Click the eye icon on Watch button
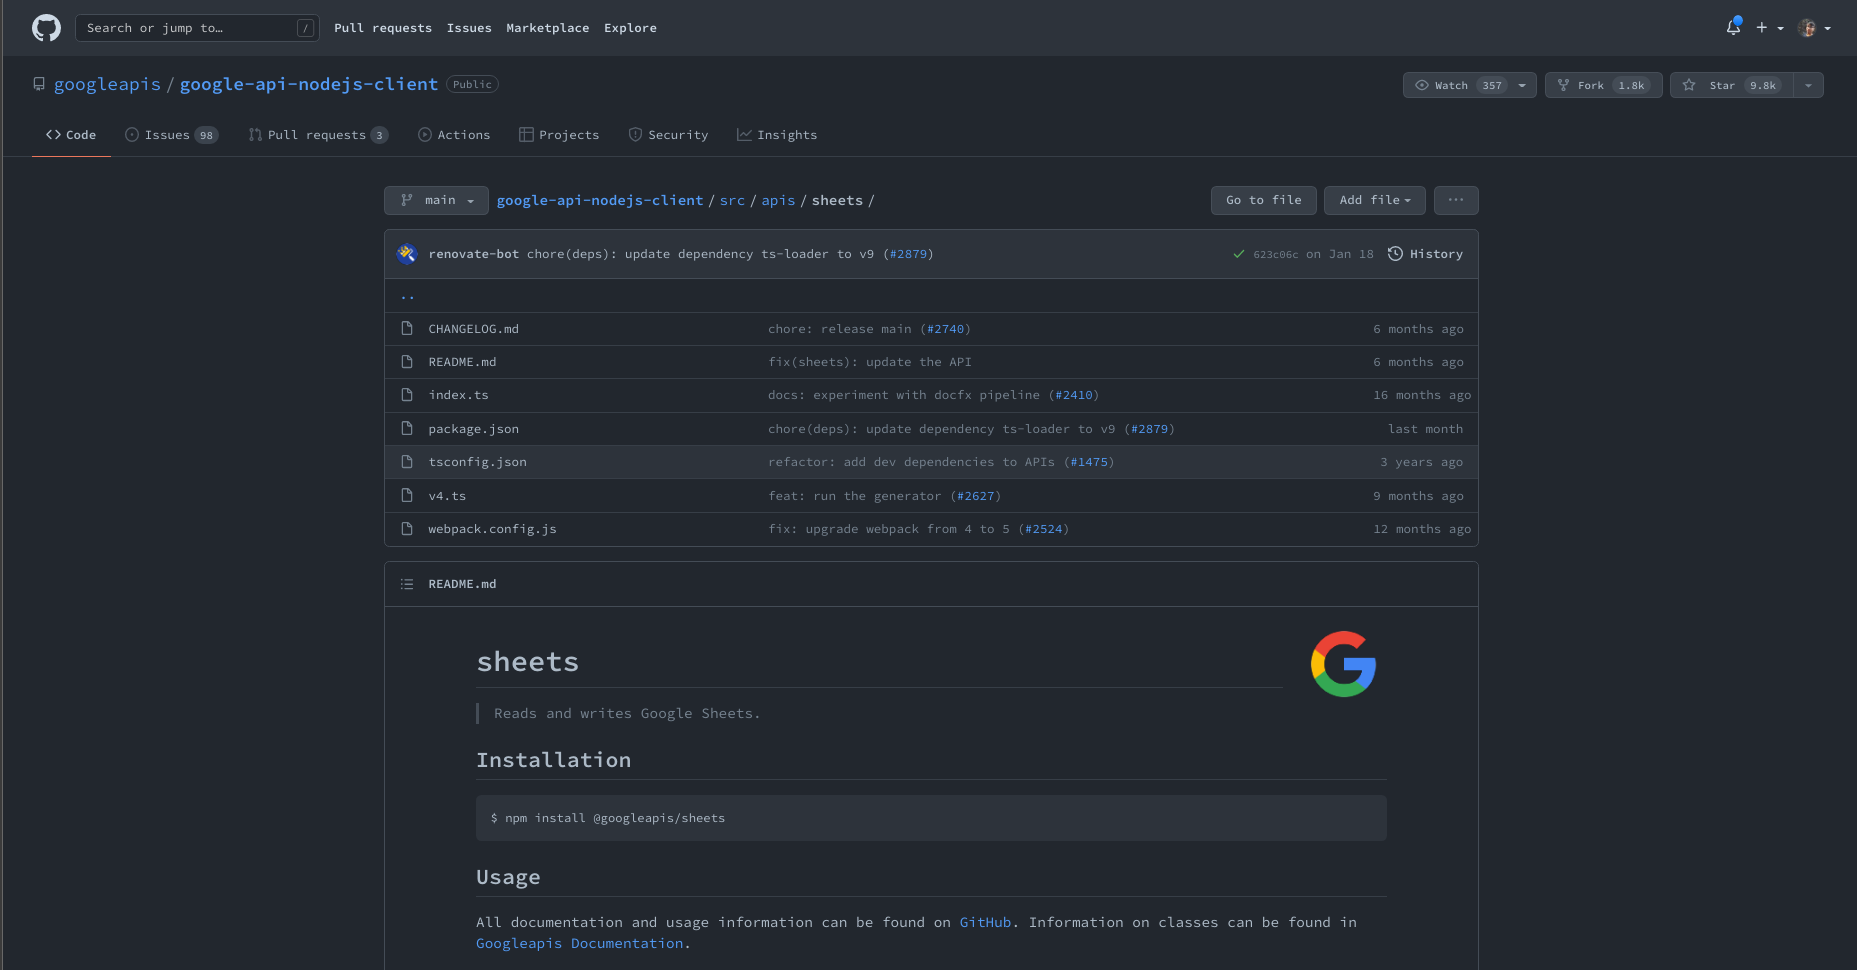 click(1422, 85)
